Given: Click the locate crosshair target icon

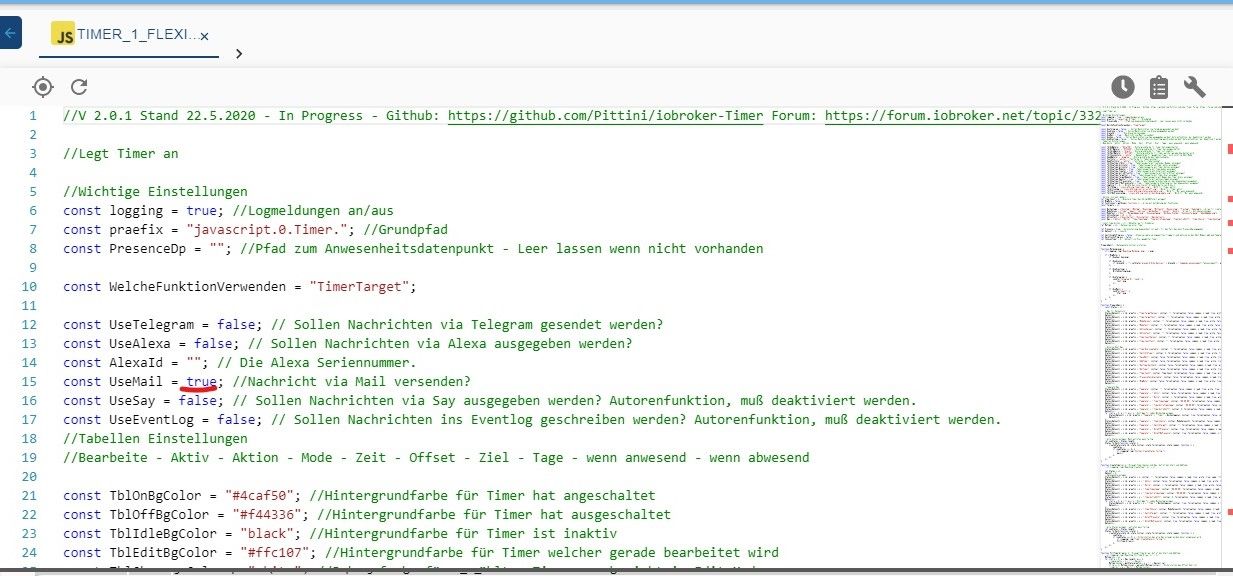Looking at the screenshot, I should 43,87.
